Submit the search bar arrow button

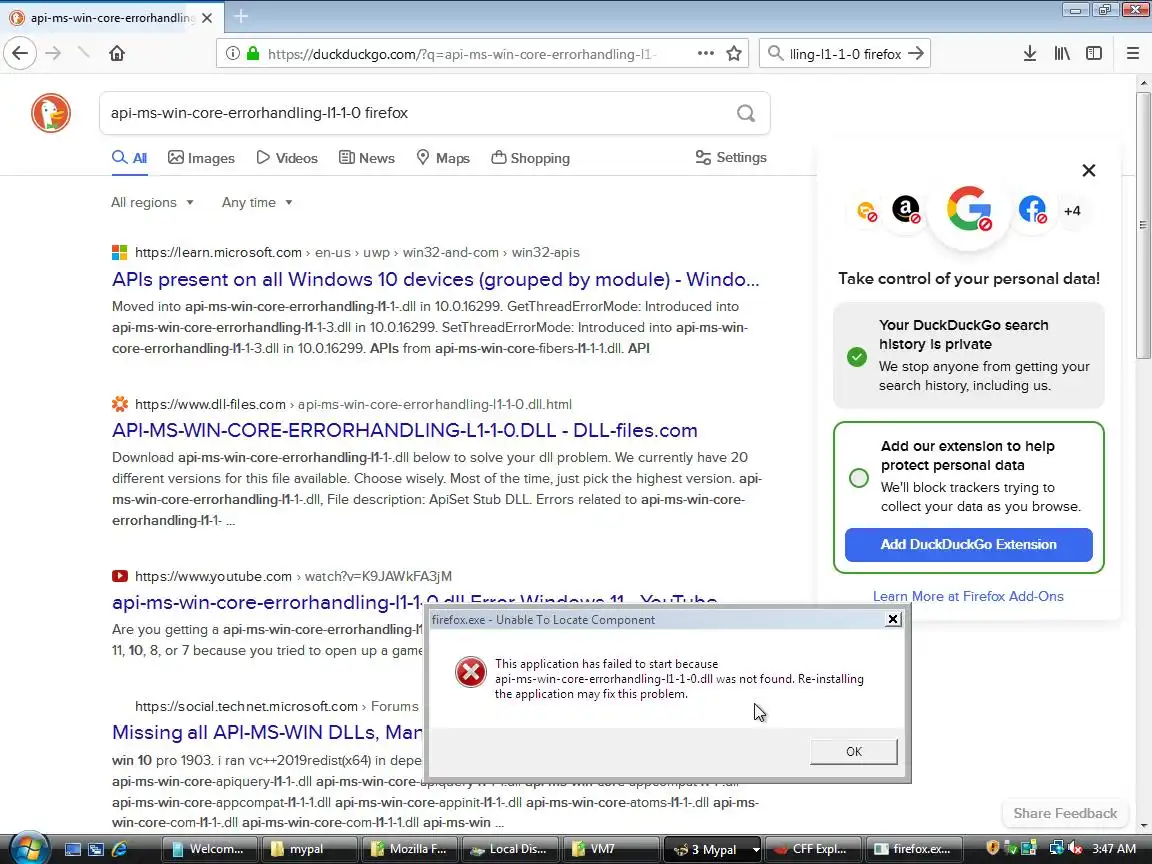pyautogui.click(x=915, y=54)
